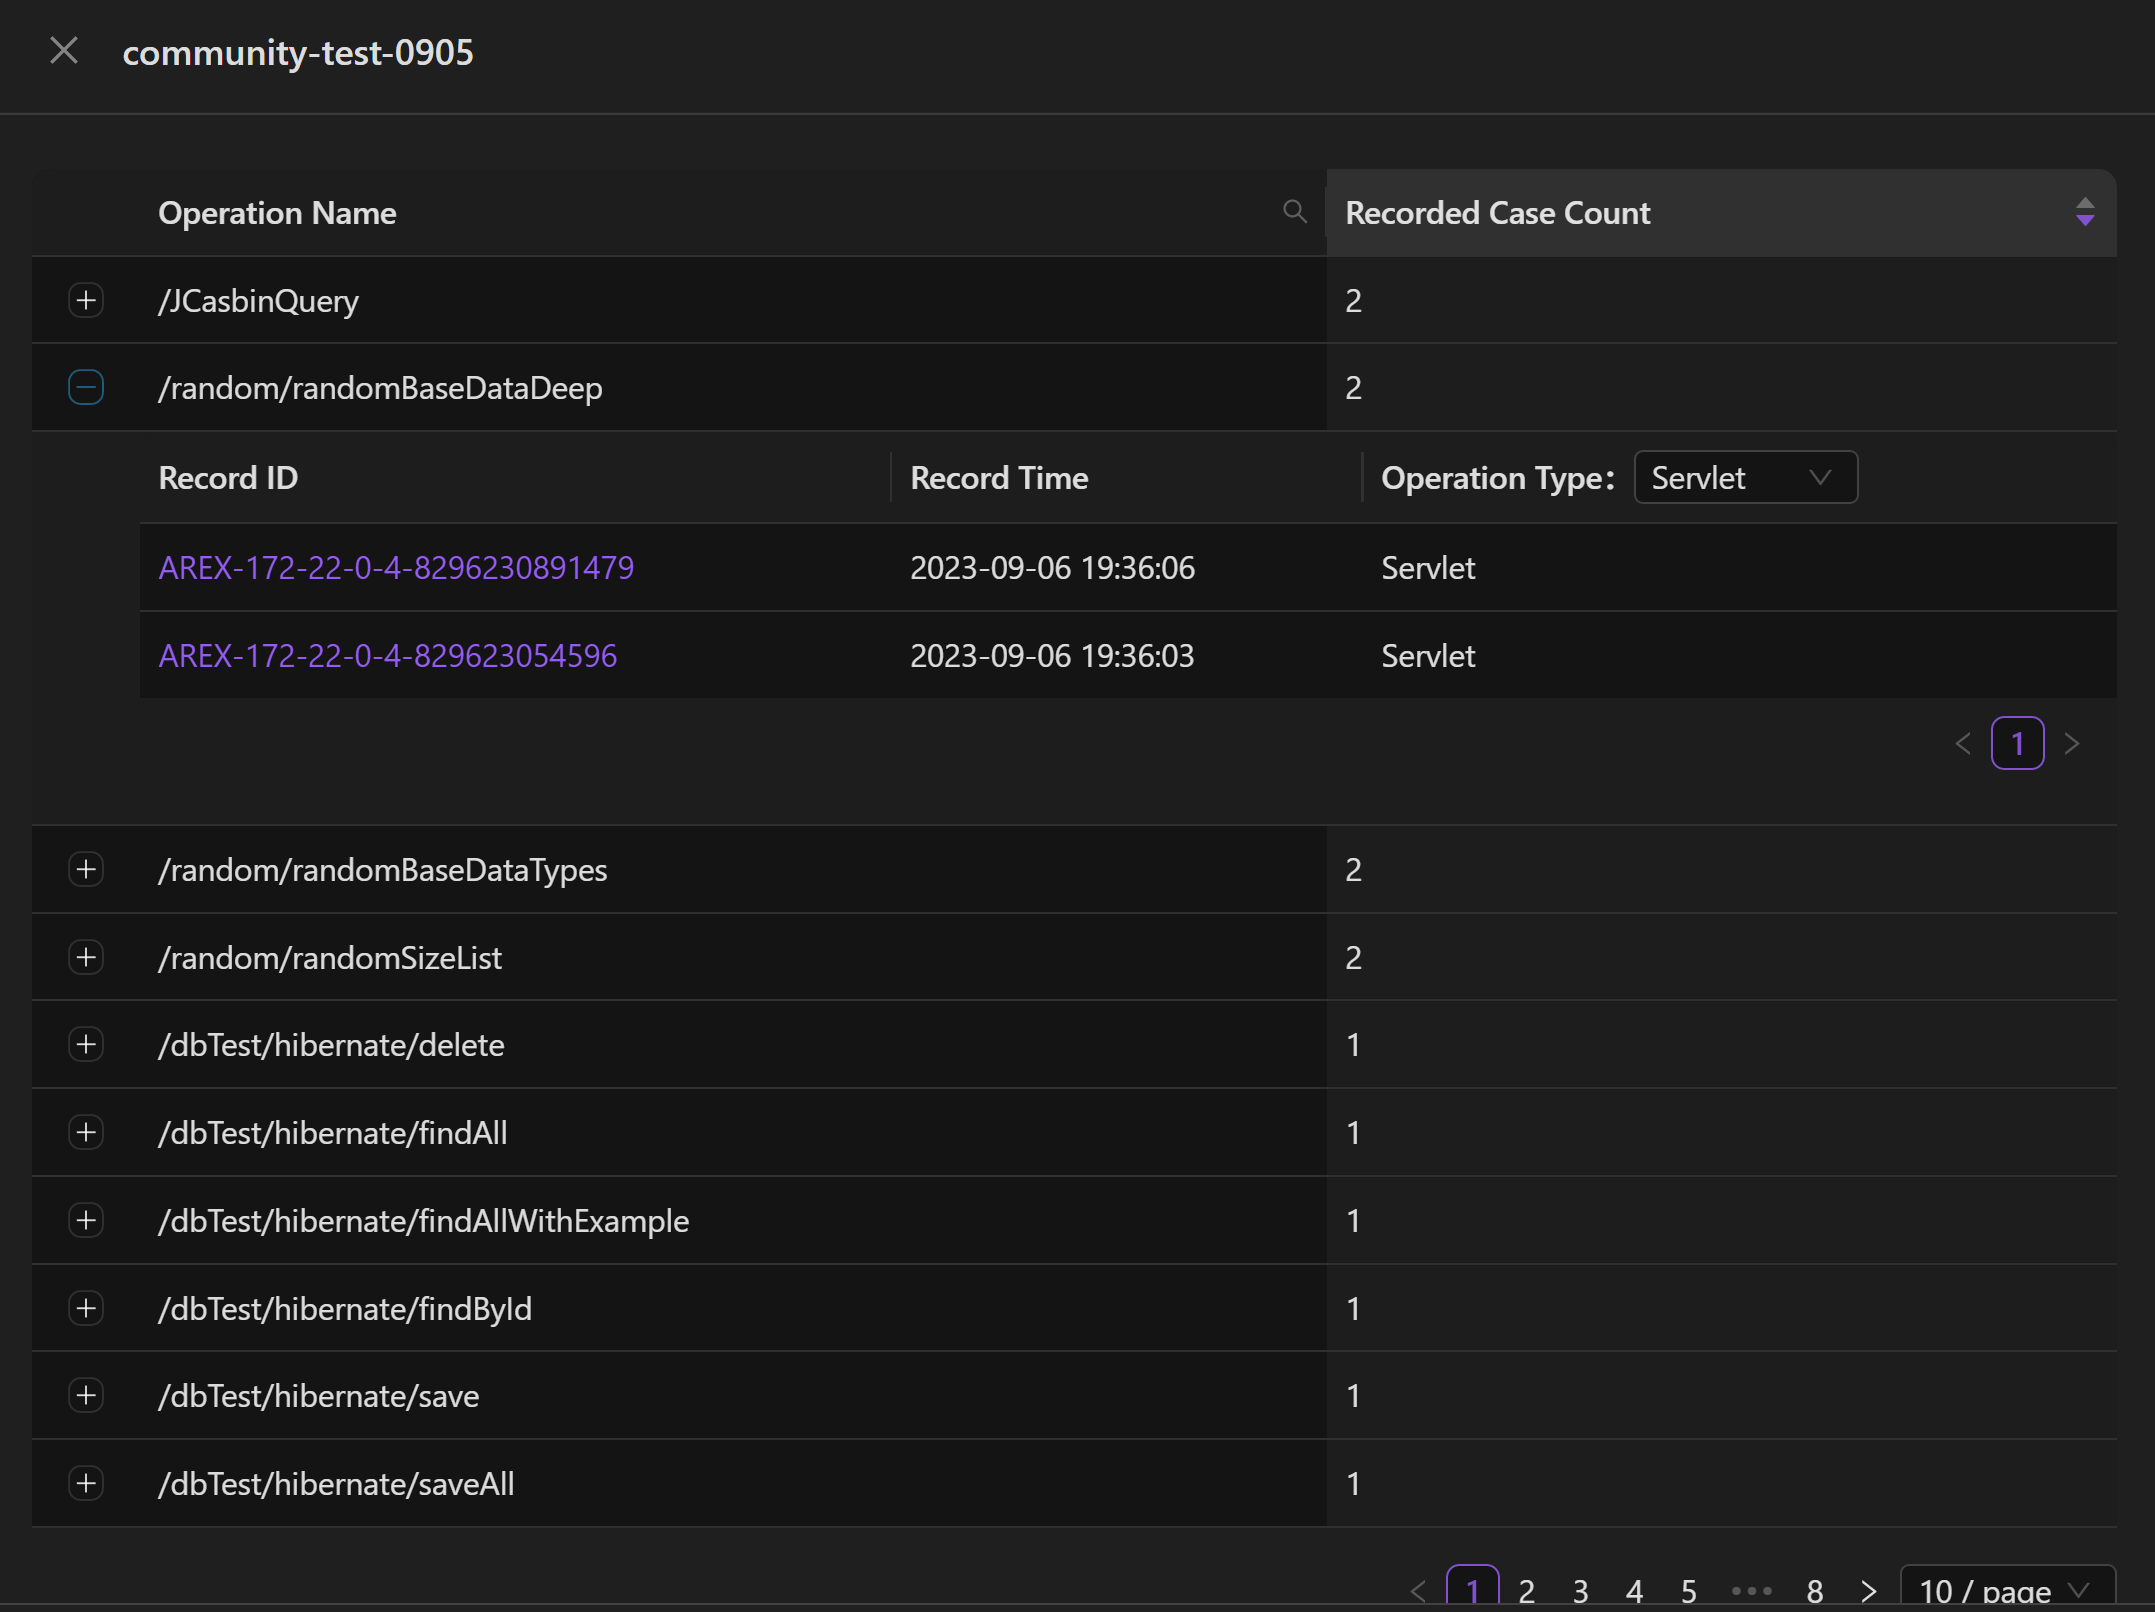Expand the /dbTest/hibernate/findAllWithExample row

tap(86, 1220)
